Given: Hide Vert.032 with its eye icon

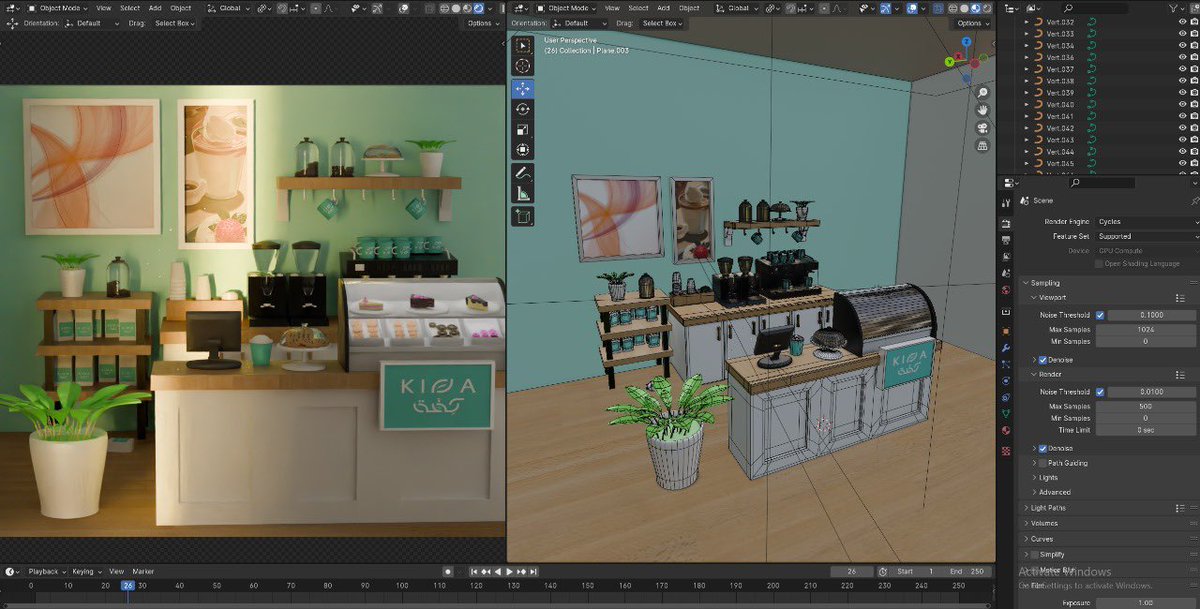Looking at the screenshot, I should click(1180, 22).
